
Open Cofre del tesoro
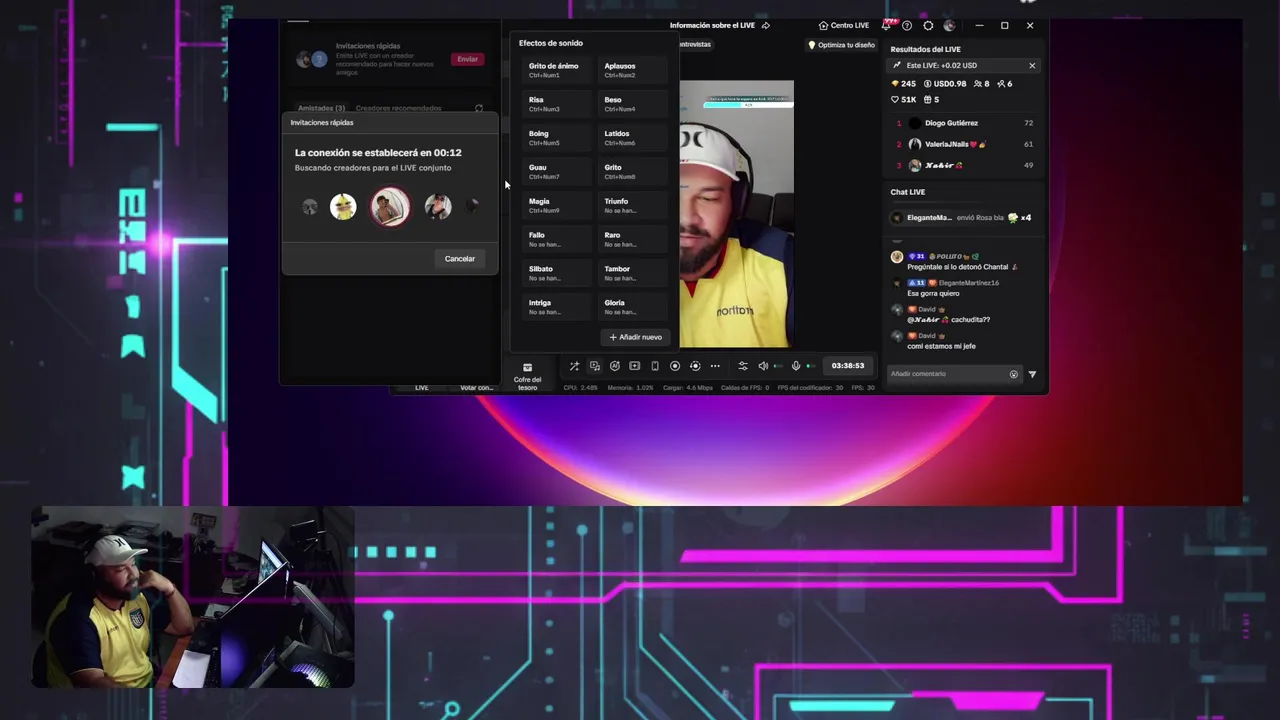527,375
